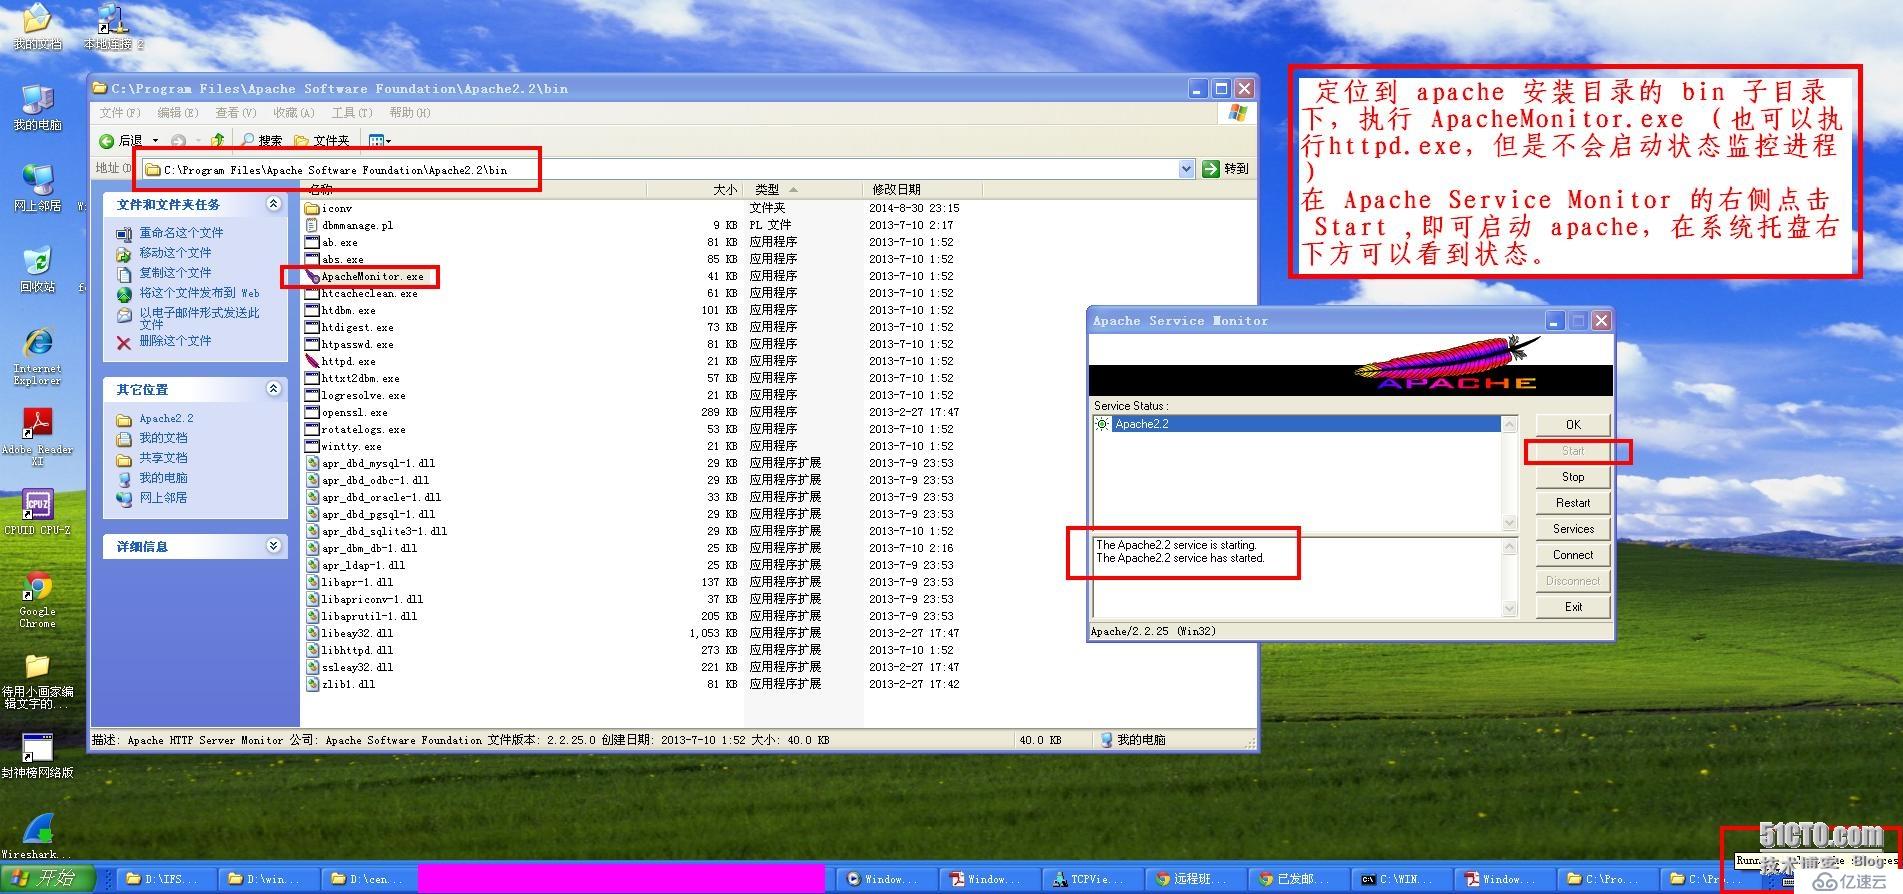Open the address bar dropdown arrow
Viewport: 1903px width, 894px height.
point(1186,169)
